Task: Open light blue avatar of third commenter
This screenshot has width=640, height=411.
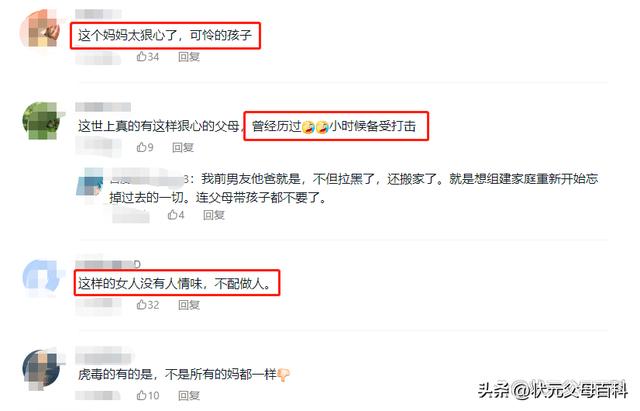Action: coord(42,278)
